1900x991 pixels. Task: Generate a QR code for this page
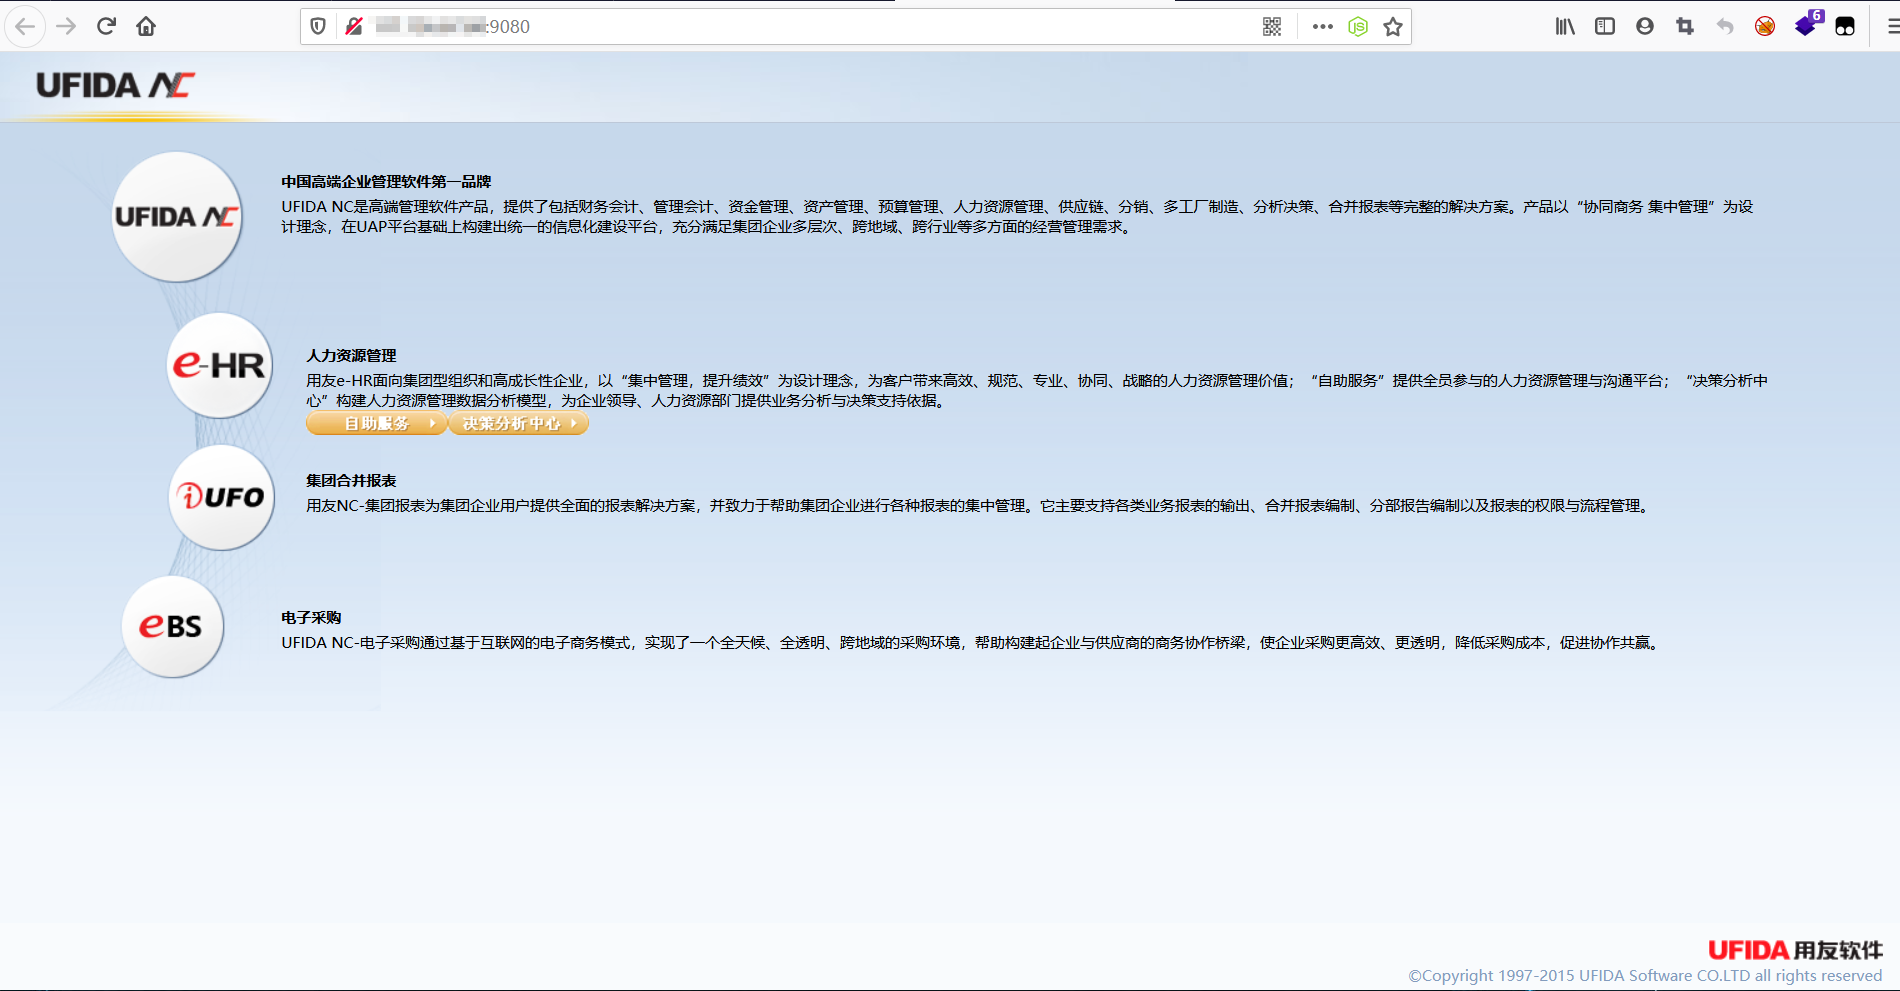[x=1272, y=27]
